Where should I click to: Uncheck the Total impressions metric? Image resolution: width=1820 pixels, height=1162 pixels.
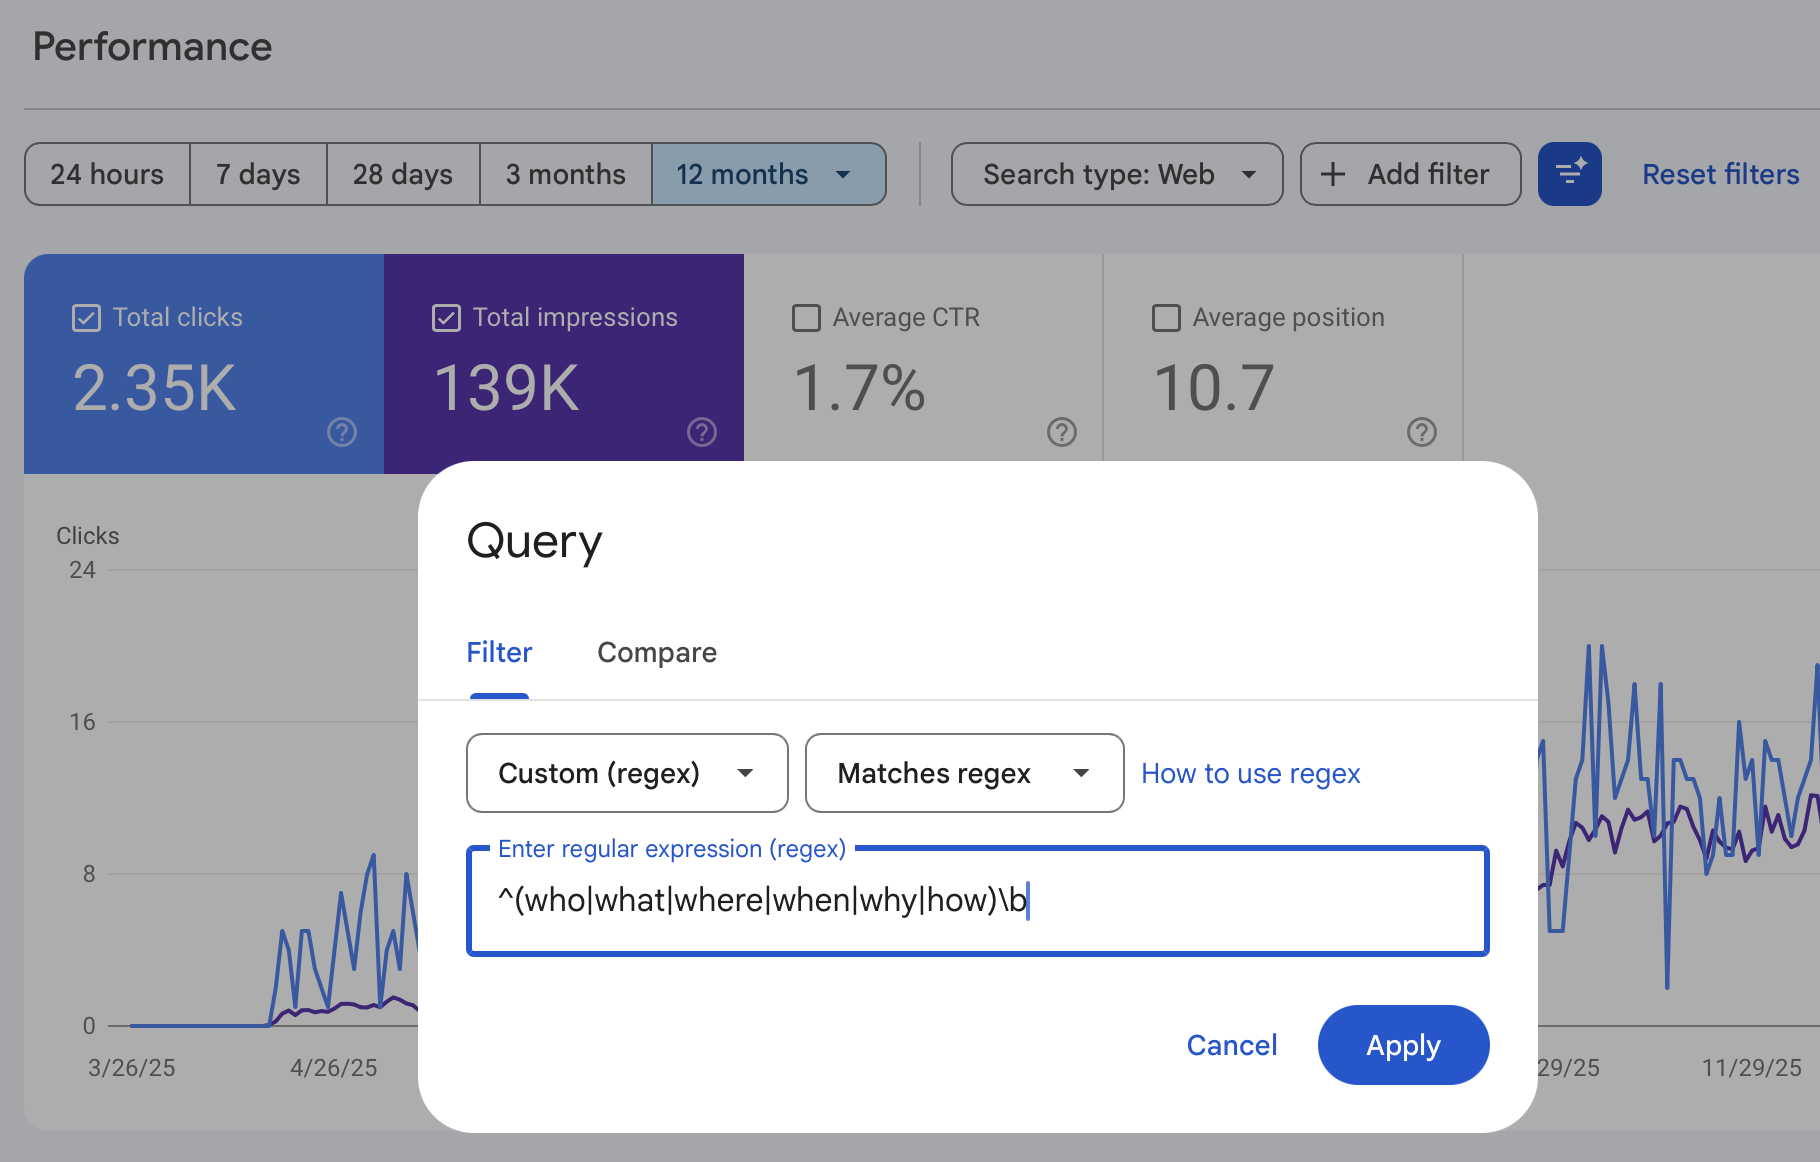tap(446, 318)
